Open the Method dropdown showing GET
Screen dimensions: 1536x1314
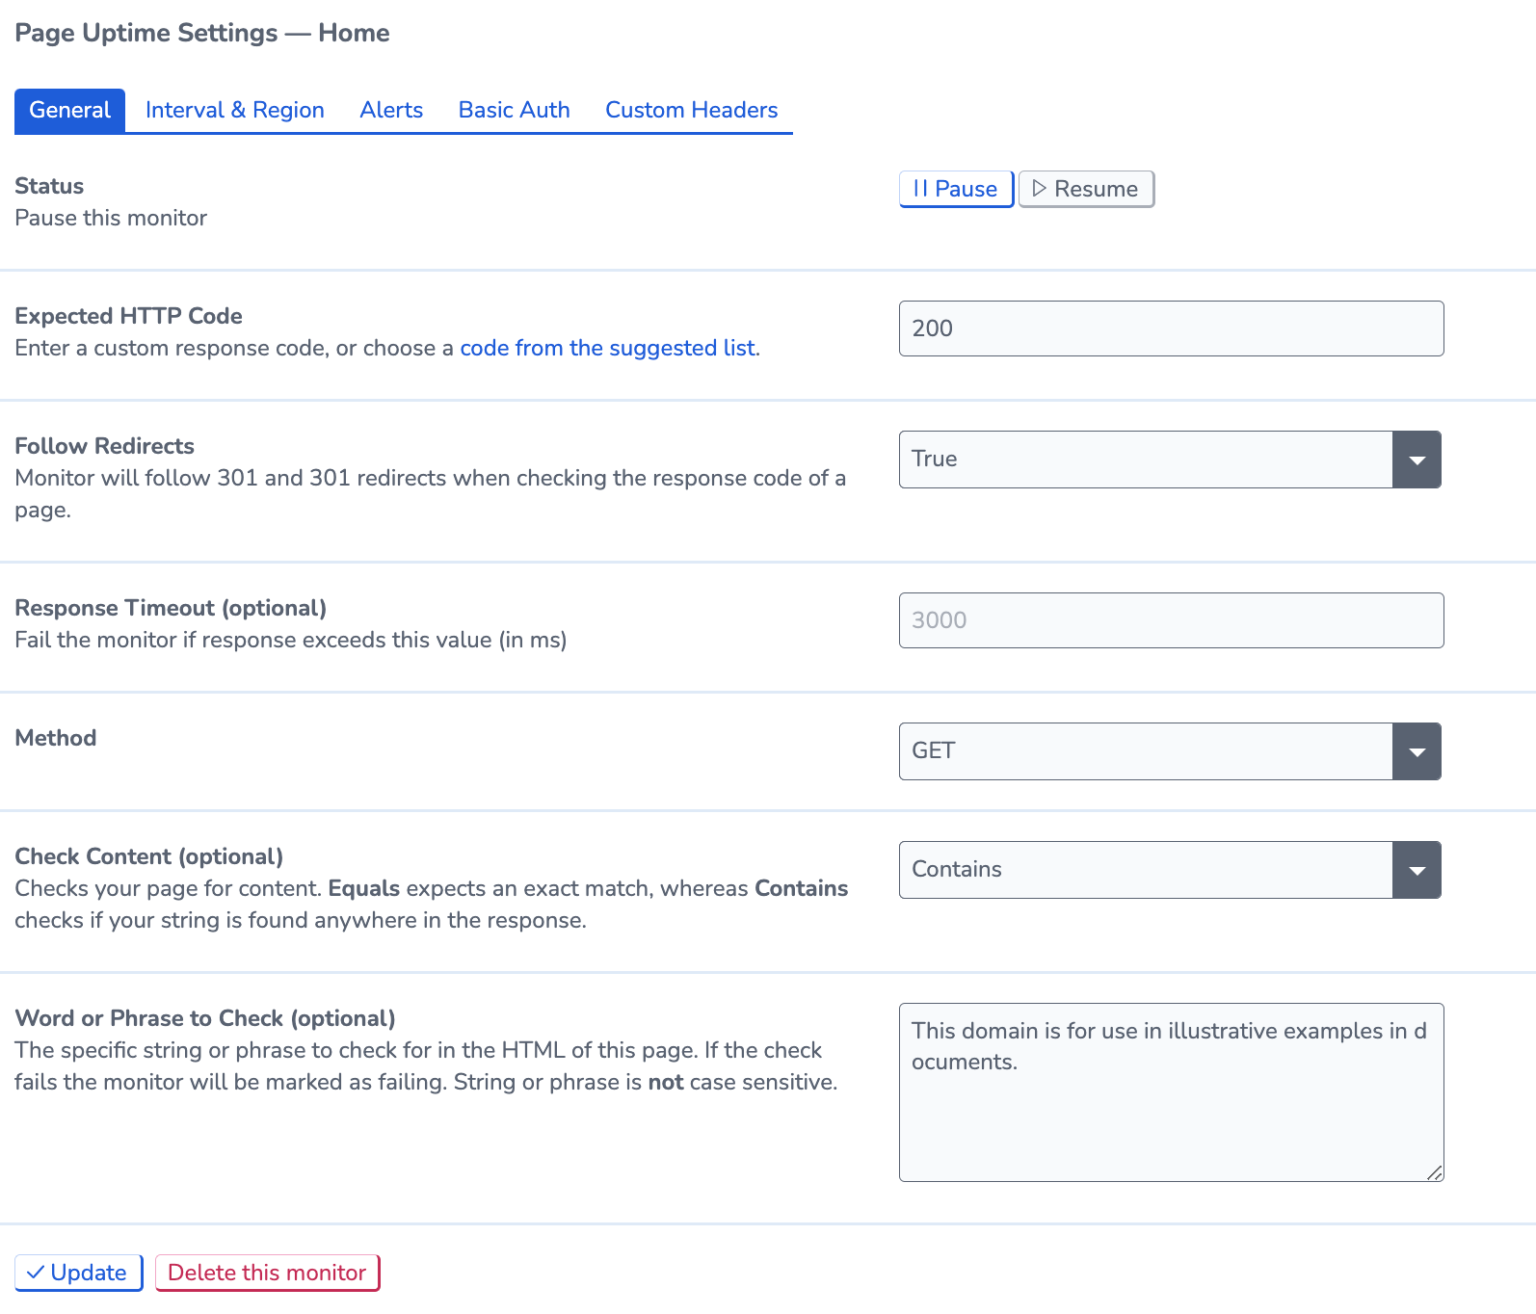1417,751
